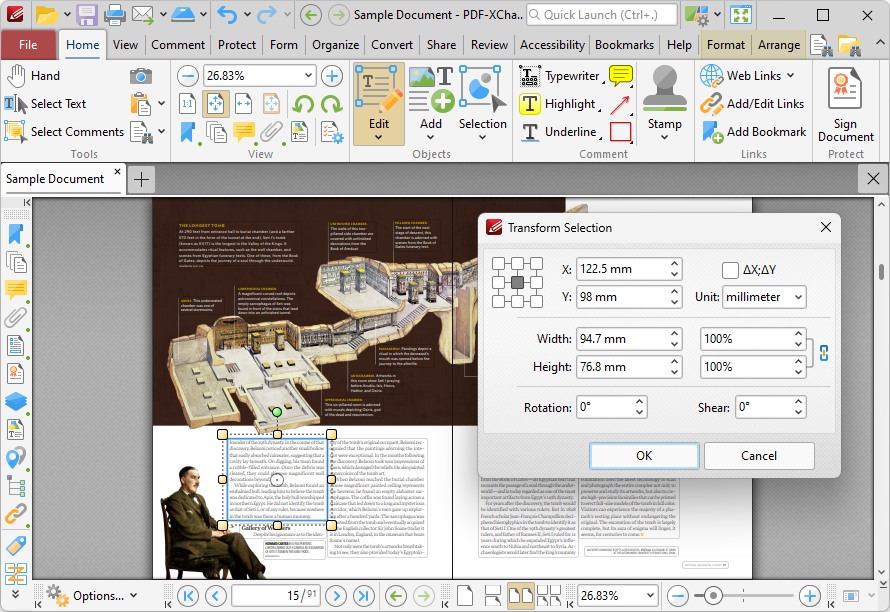Image resolution: width=890 pixels, height=612 pixels.
Task: Toggle Fit Page zoom mode
Action: pyautogui.click(x=216, y=104)
